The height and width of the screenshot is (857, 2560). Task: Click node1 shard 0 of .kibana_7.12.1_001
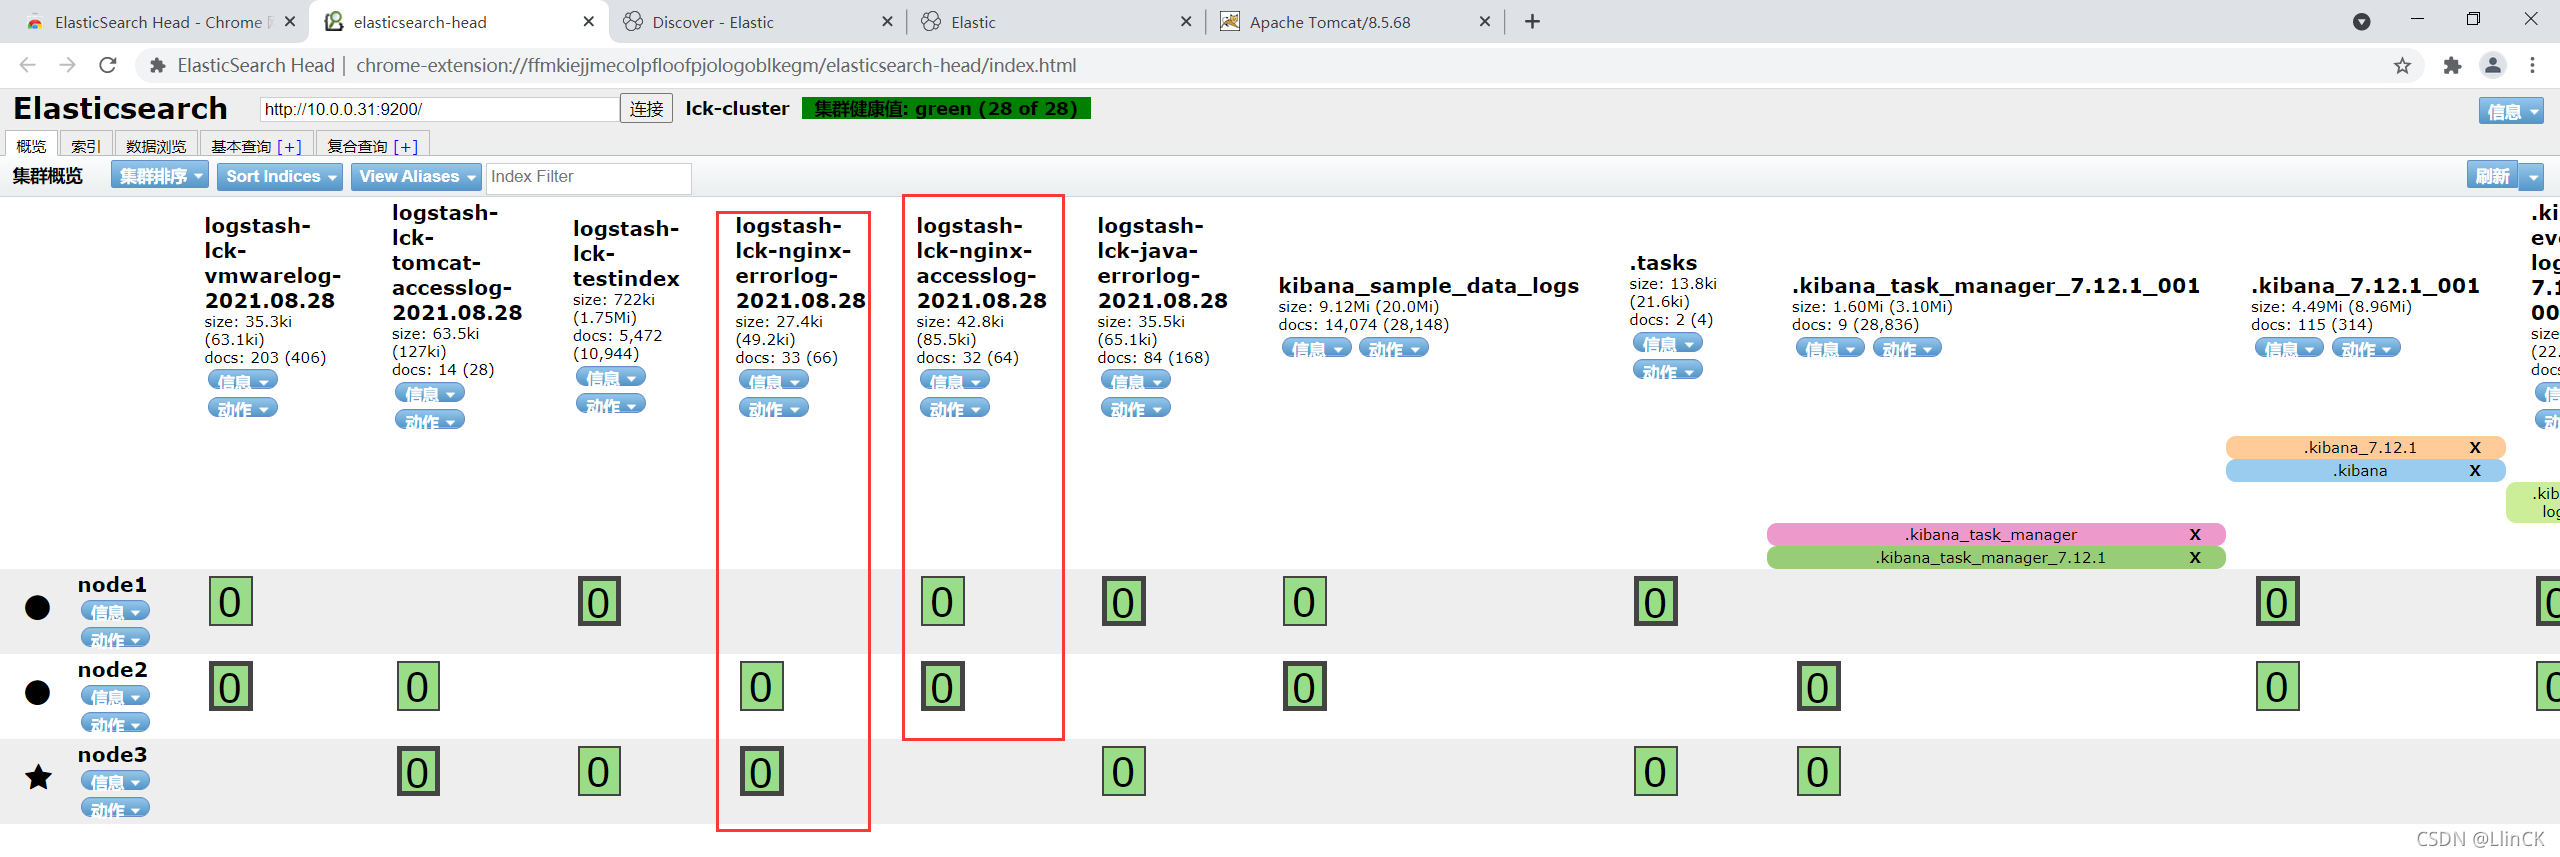click(2277, 601)
